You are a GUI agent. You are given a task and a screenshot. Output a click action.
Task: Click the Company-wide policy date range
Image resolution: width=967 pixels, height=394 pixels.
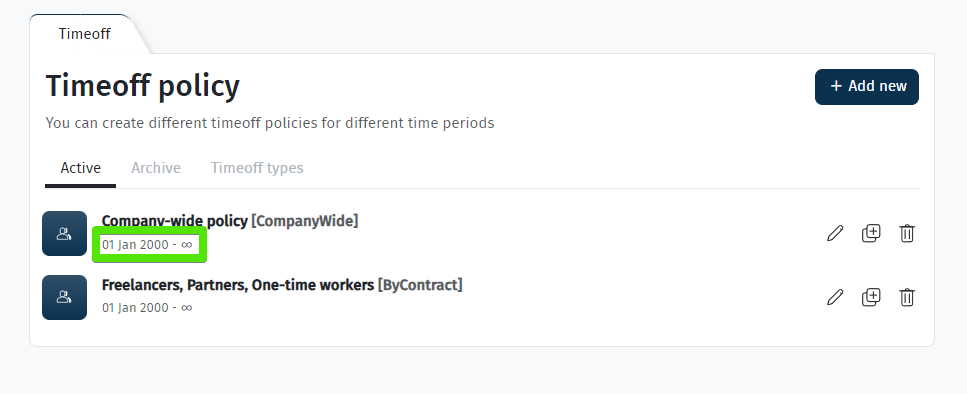[147, 245]
